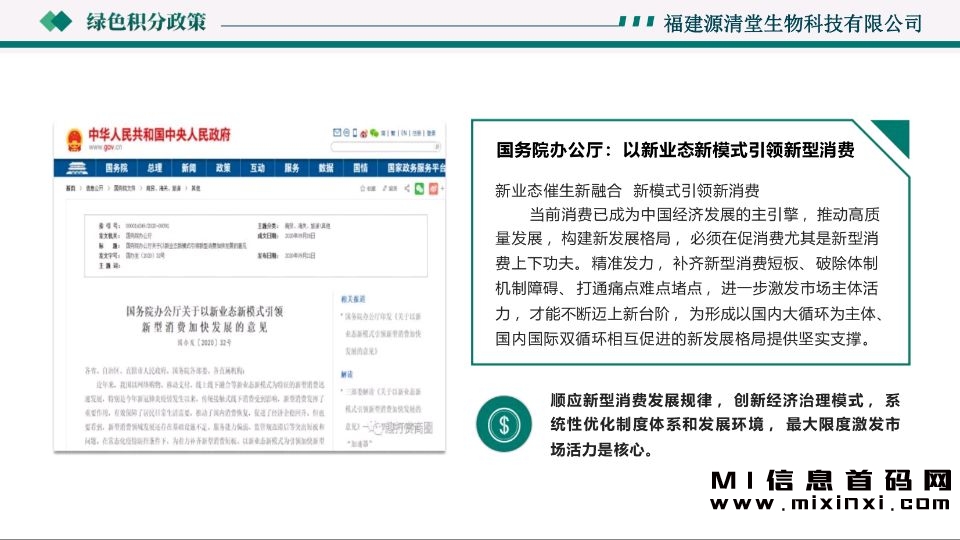Click the 首页 breadcrumb link
960x540 pixels.
(x=71, y=188)
